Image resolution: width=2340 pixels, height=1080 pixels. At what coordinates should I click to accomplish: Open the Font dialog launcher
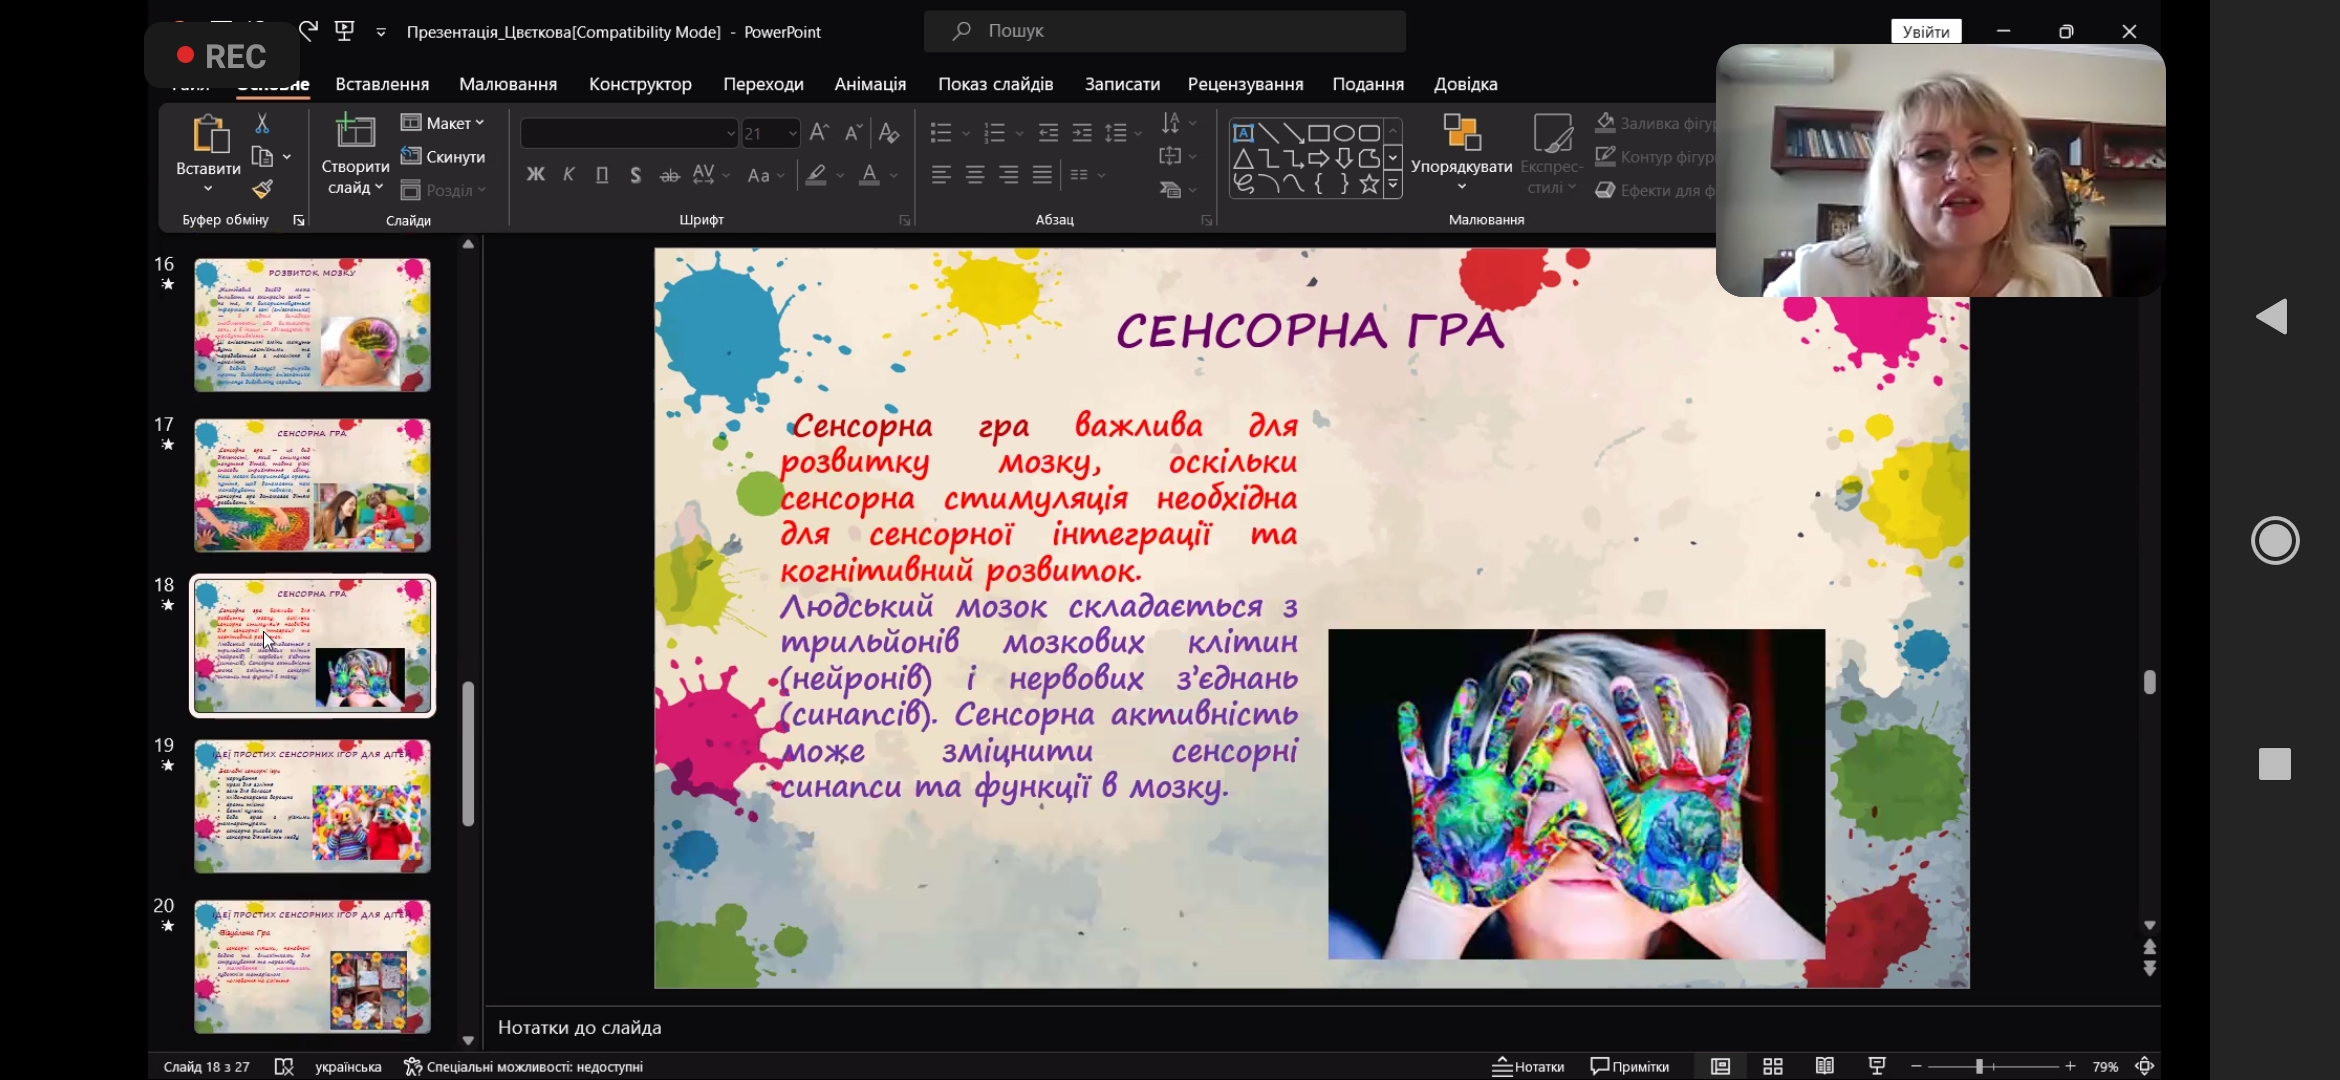click(905, 220)
